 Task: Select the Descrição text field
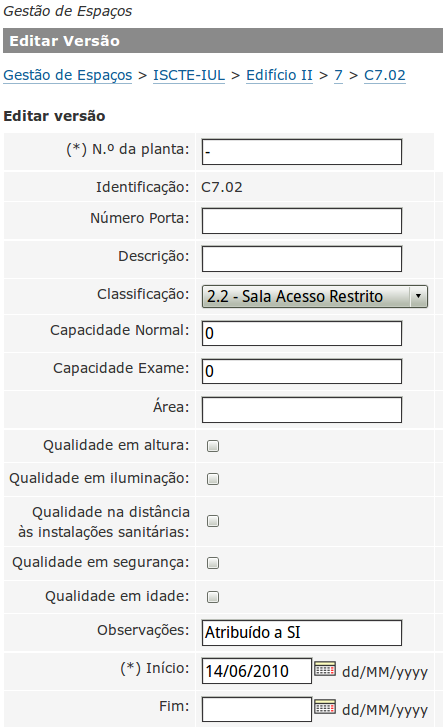[x=302, y=259]
